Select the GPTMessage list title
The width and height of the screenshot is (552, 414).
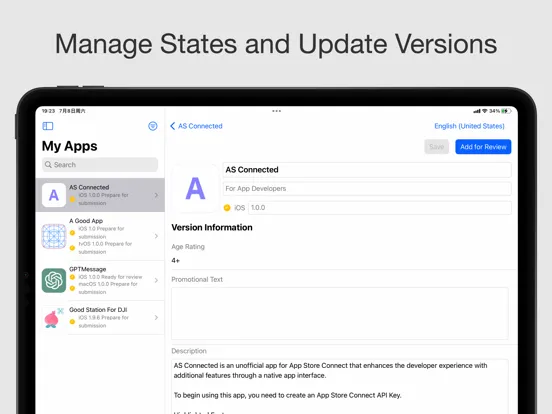coord(88,269)
